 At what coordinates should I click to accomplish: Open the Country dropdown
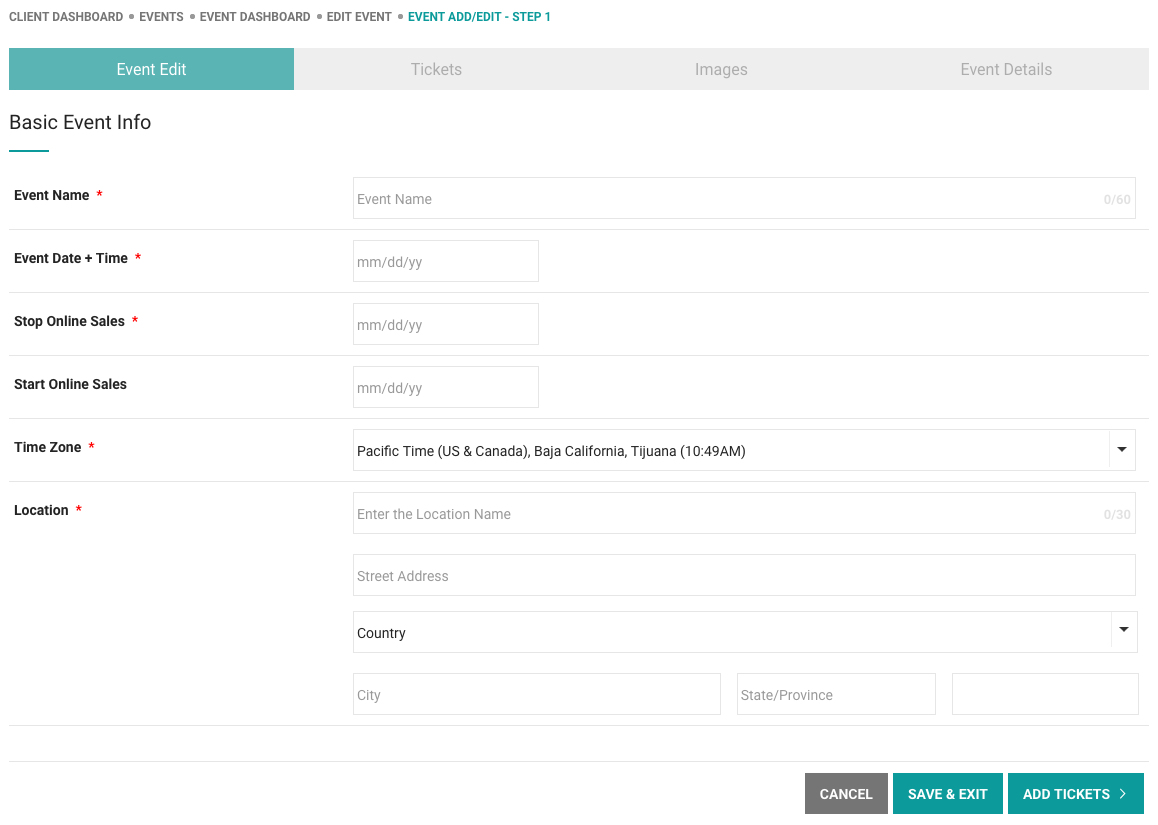click(744, 631)
